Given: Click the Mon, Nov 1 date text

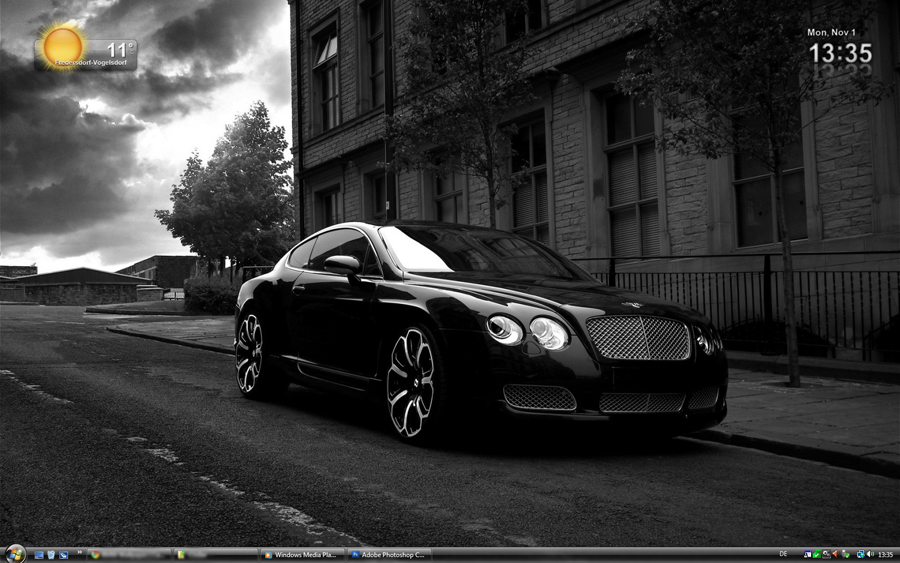Looking at the screenshot, I should [831, 33].
